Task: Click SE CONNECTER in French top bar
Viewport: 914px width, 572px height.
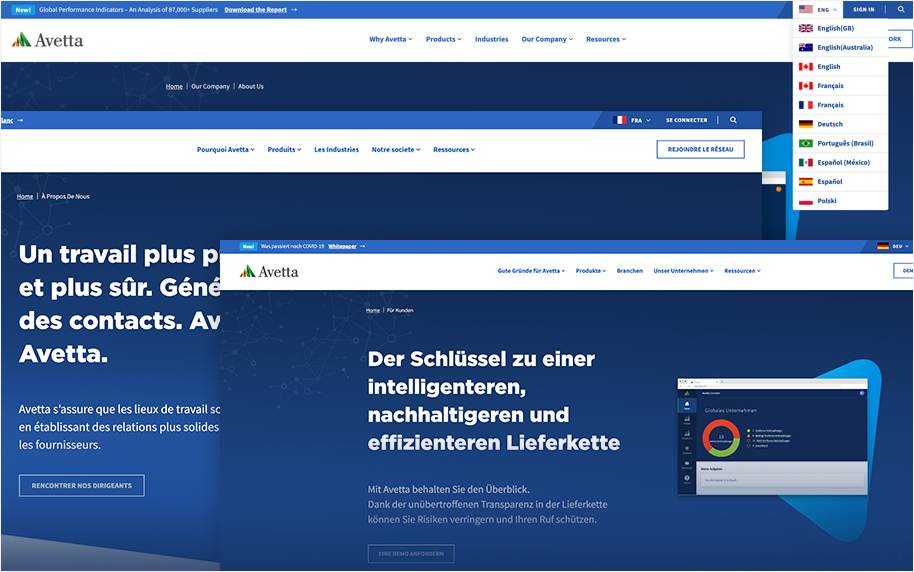Action: click(686, 120)
